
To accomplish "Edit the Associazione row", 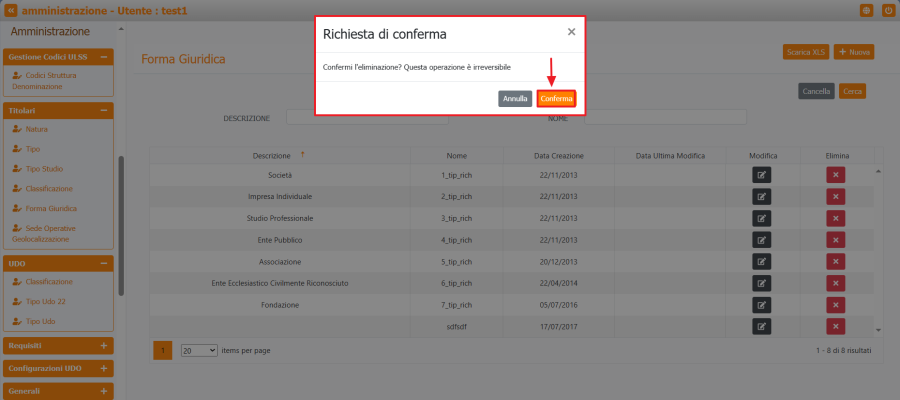I will [x=762, y=262].
